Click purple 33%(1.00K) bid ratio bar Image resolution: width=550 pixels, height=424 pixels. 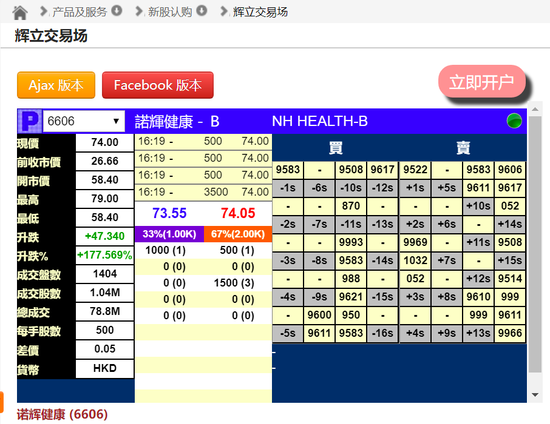(x=169, y=234)
